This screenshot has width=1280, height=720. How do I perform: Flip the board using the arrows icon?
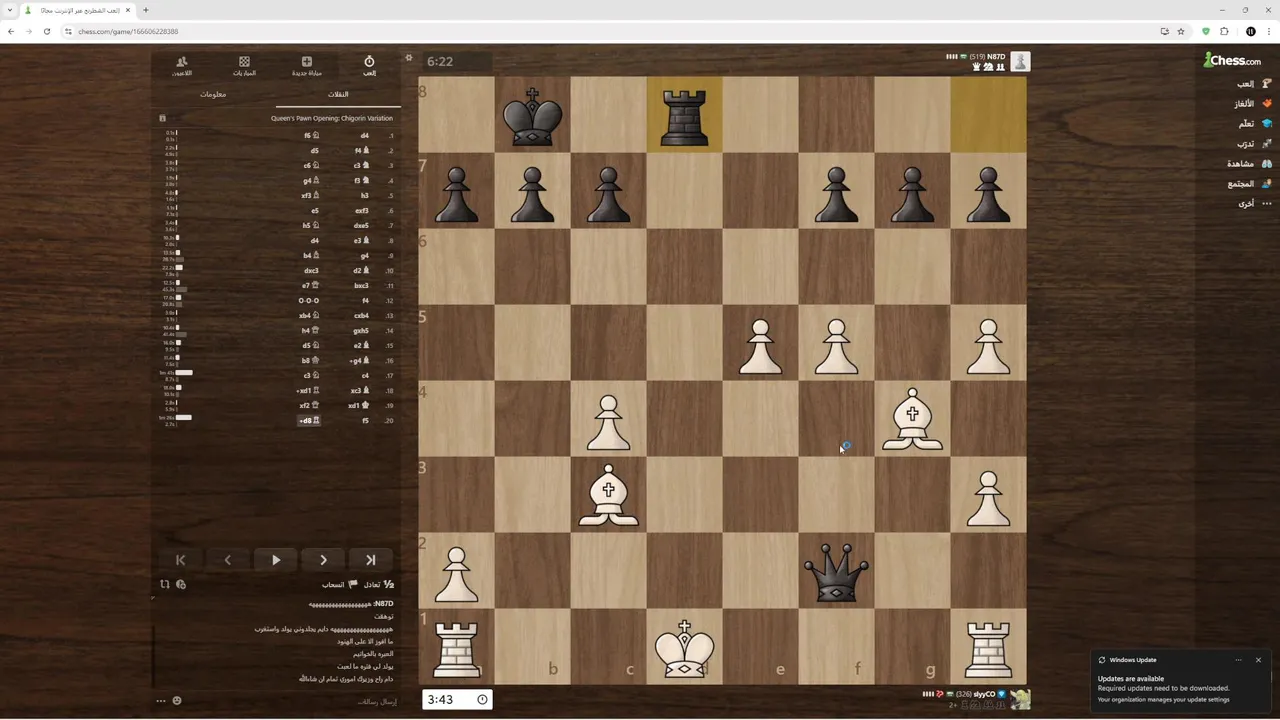(x=164, y=584)
